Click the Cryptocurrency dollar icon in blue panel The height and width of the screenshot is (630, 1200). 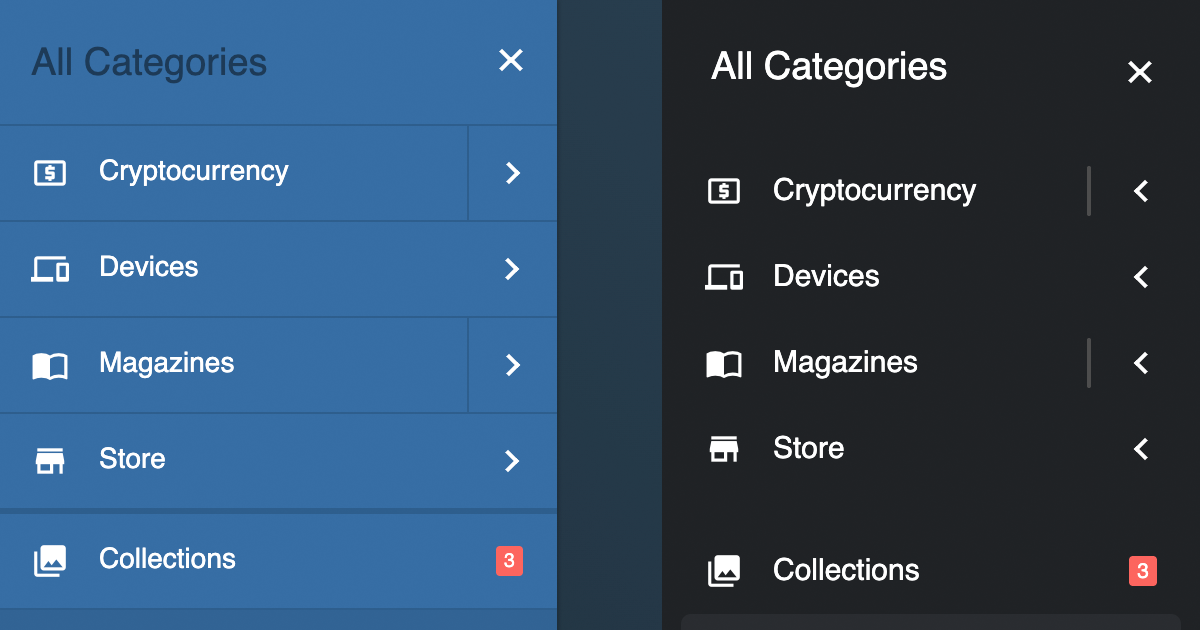pos(50,173)
